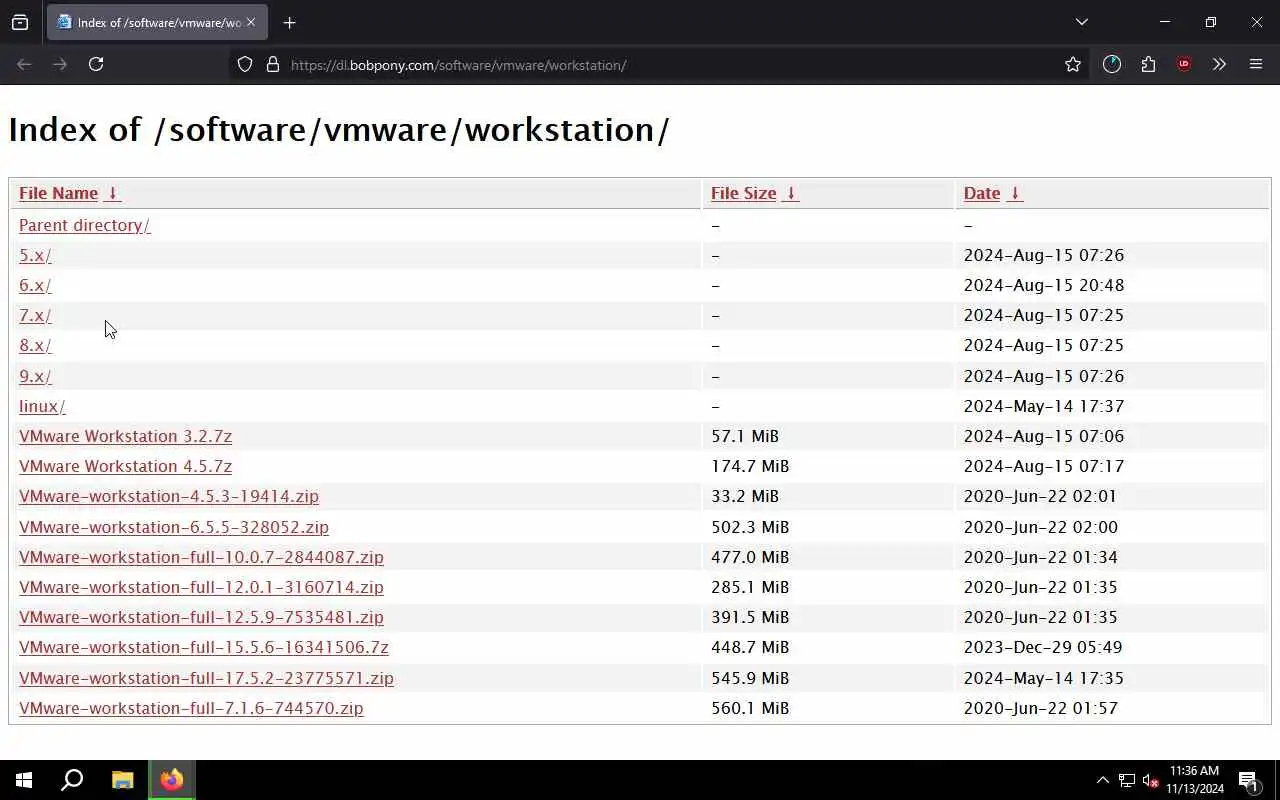Image resolution: width=1280 pixels, height=800 pixels.
Task: Open the 7.x/ folder
Action: click(35, 315)
